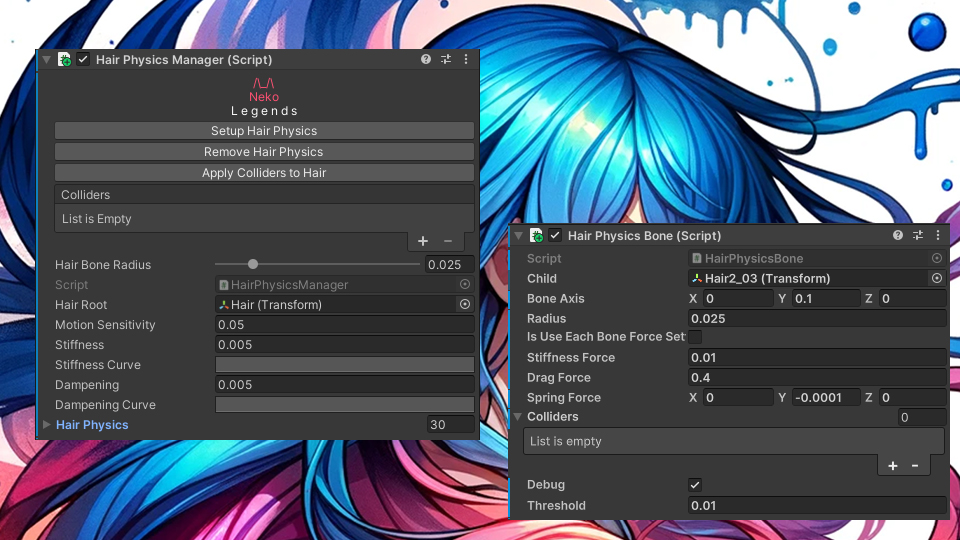The width and height of the screenshot is (960, 540).
Task: Click the Stiffness Curve field
Action: pyautogui.click(x=345, y=365)
